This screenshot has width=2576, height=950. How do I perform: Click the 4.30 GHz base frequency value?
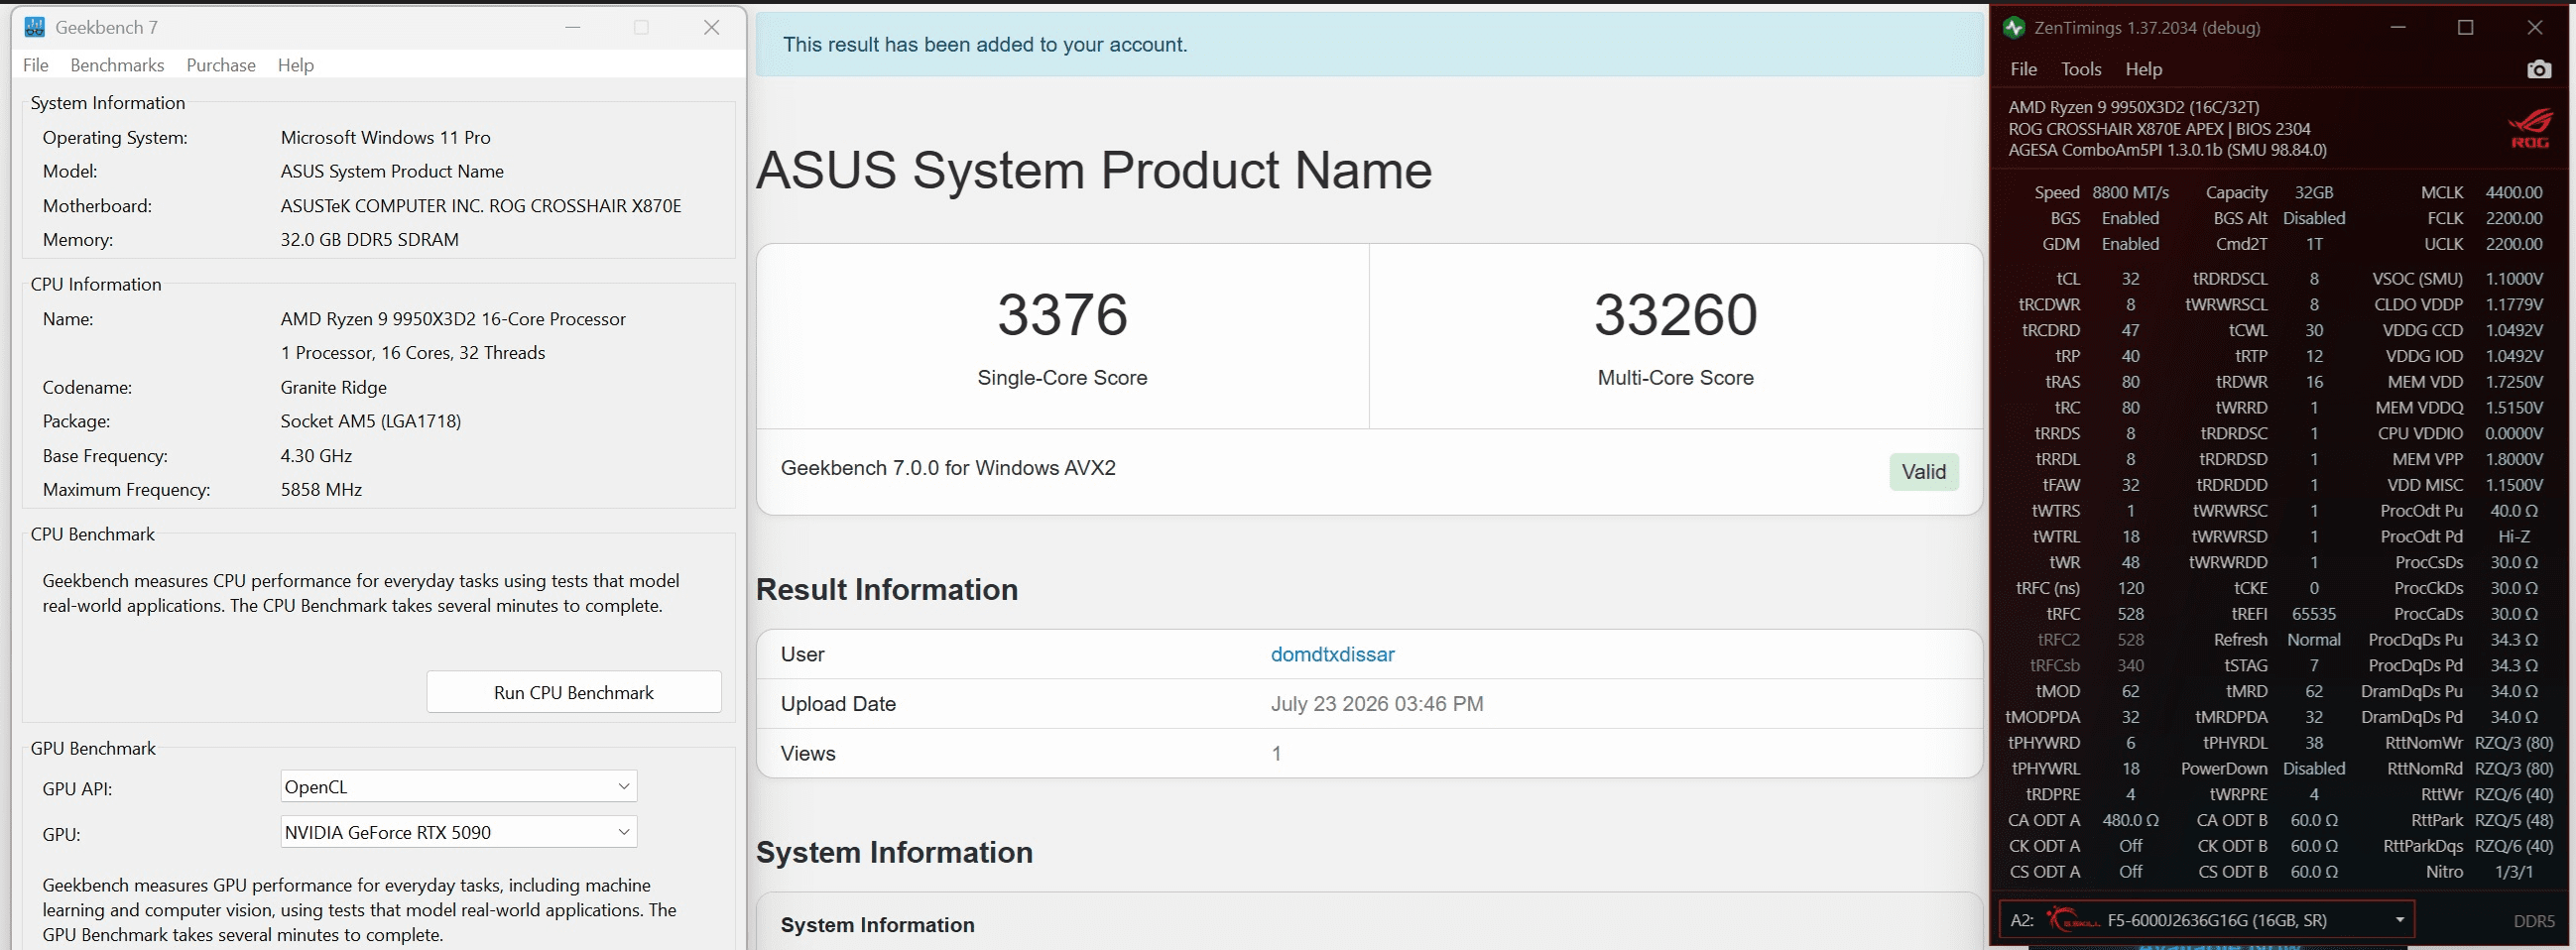point(316,455)
